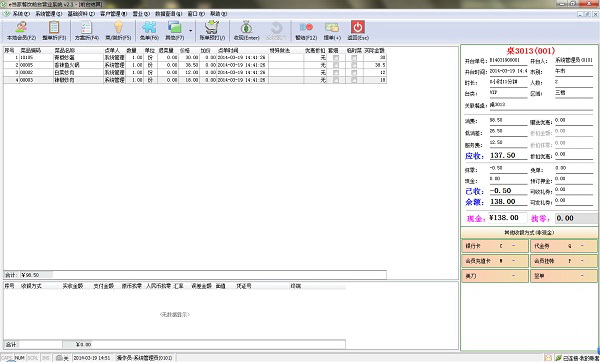Open the 整单折(F3) clipboard discount tool
This screenshot has height=362, width=600.
click(54, 31)
